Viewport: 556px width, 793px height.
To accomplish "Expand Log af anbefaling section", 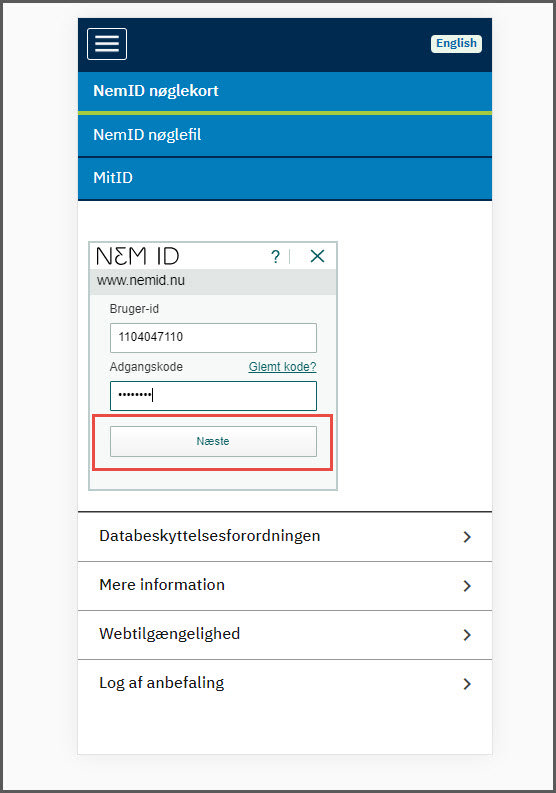I will click(285, 683).
